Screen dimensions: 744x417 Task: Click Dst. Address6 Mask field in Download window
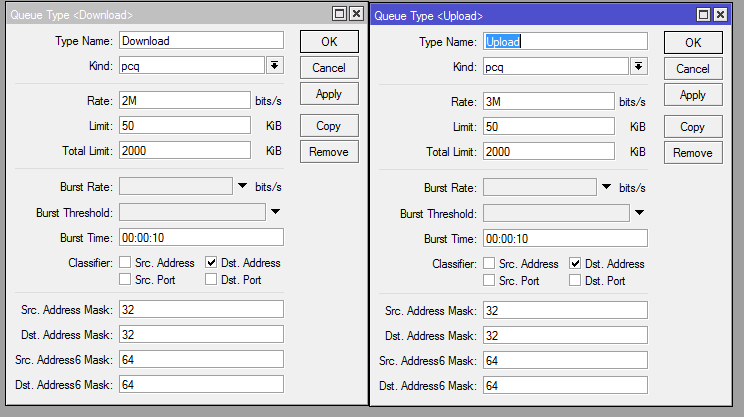[x=201, y=385]
